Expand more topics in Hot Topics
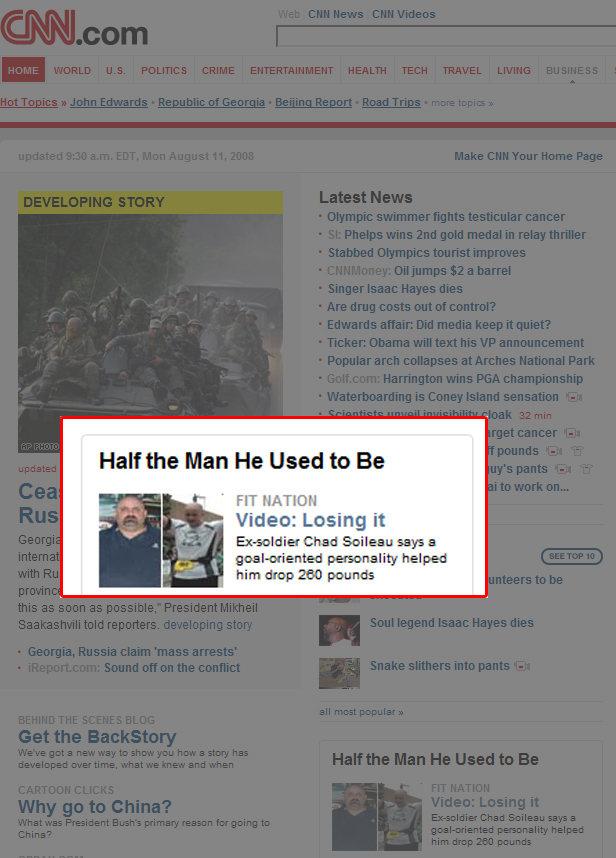The width and height of the screenshot is (616, 858). tap(462, 103)
